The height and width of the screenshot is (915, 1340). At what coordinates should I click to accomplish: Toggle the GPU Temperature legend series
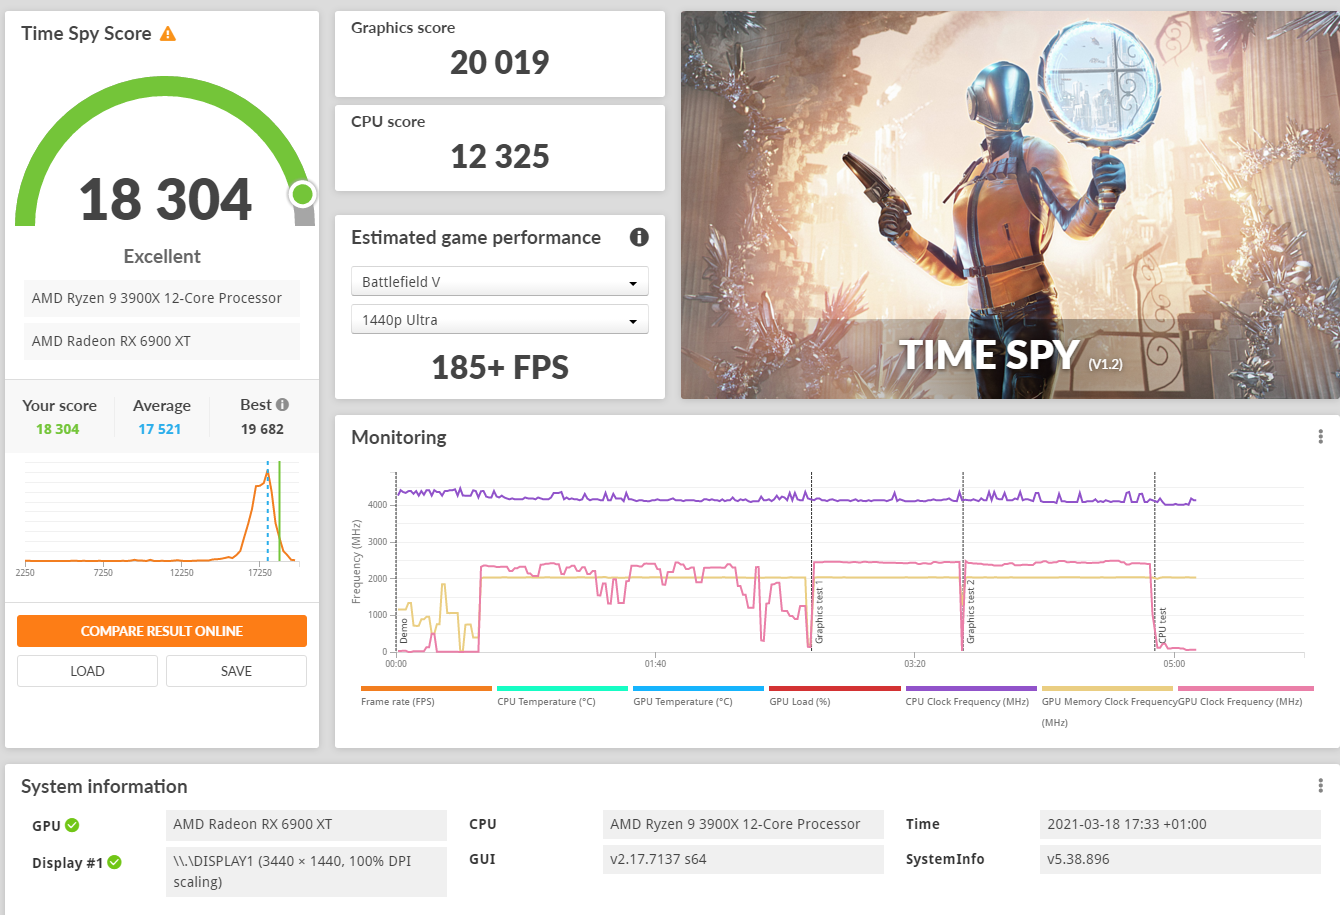(698, 695)
